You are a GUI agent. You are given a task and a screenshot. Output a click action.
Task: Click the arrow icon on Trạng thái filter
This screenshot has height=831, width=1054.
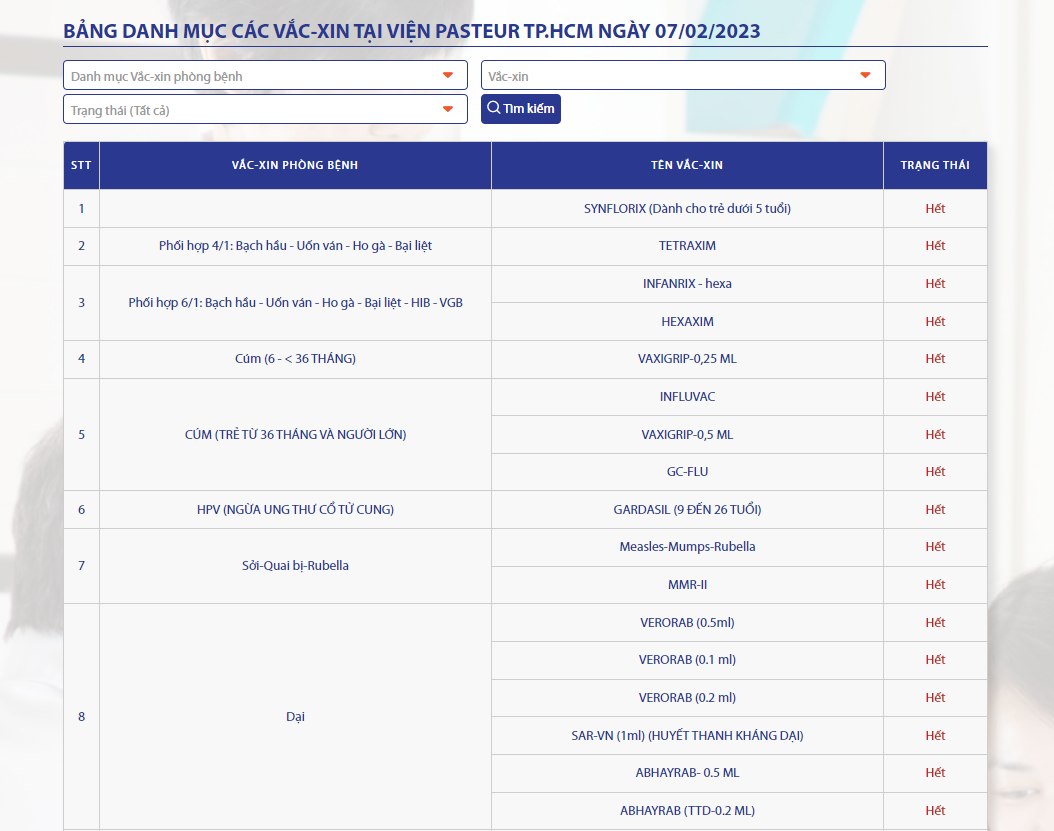pos(447,108)
